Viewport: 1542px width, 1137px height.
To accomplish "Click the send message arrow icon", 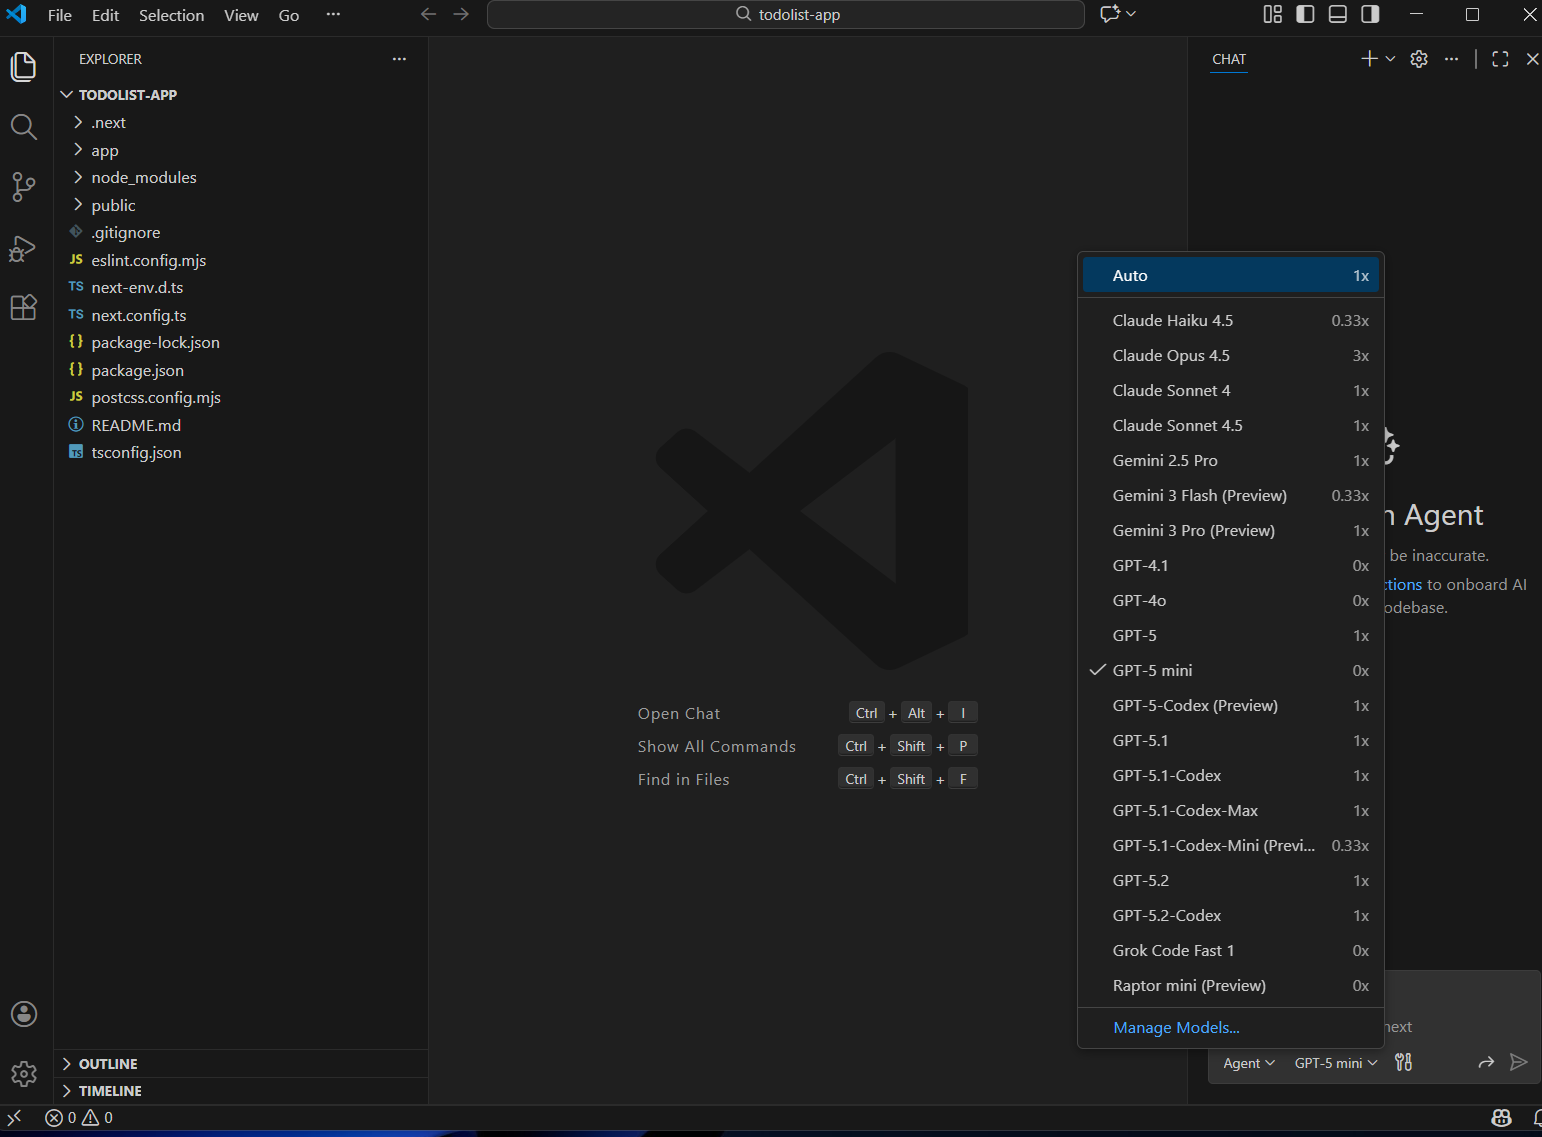I will click(1518, 1062).
